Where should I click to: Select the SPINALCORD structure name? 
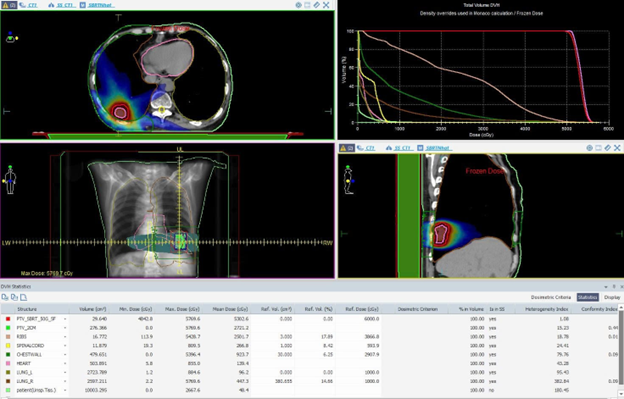[x=30, y=346]
